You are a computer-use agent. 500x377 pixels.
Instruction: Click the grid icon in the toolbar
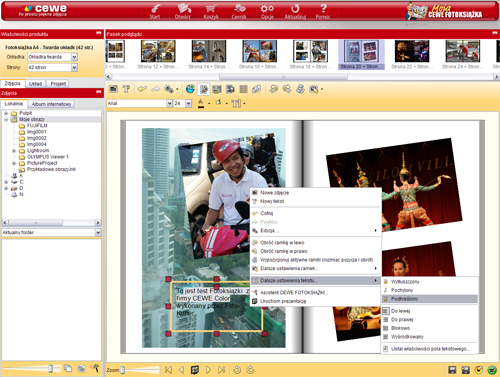tap(244, 89)
